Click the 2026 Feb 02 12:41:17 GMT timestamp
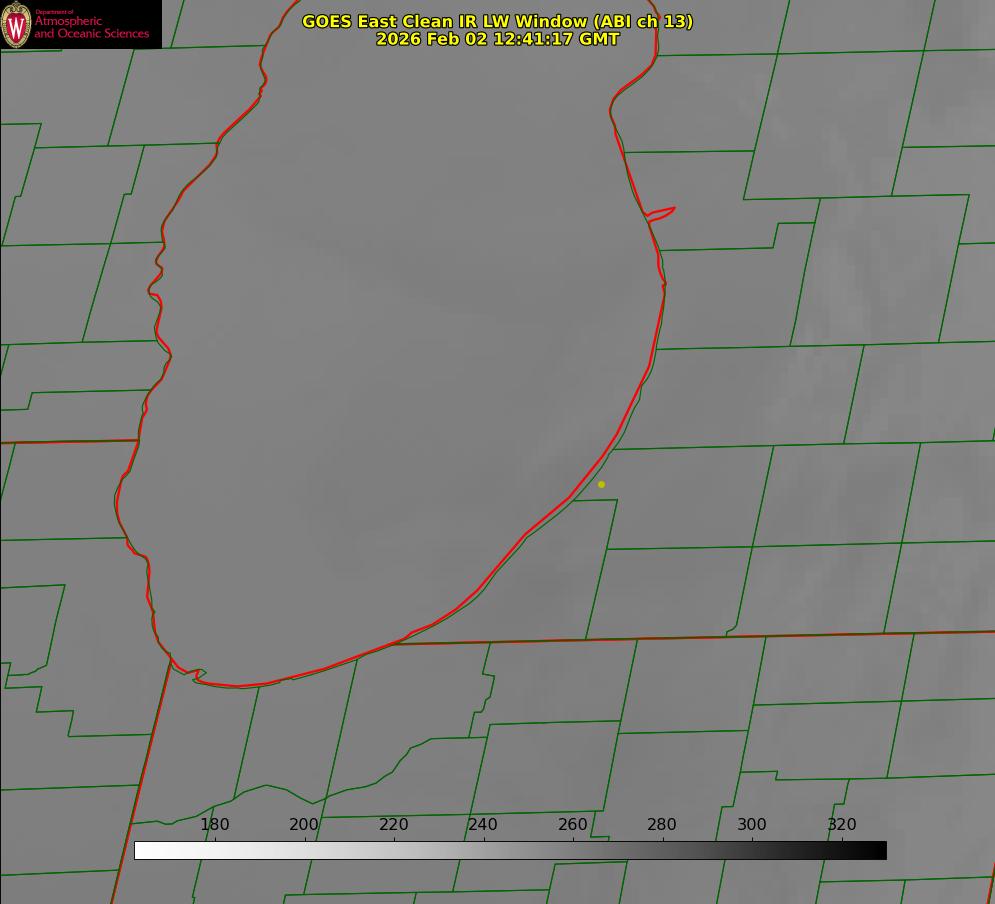 [498, 39]
